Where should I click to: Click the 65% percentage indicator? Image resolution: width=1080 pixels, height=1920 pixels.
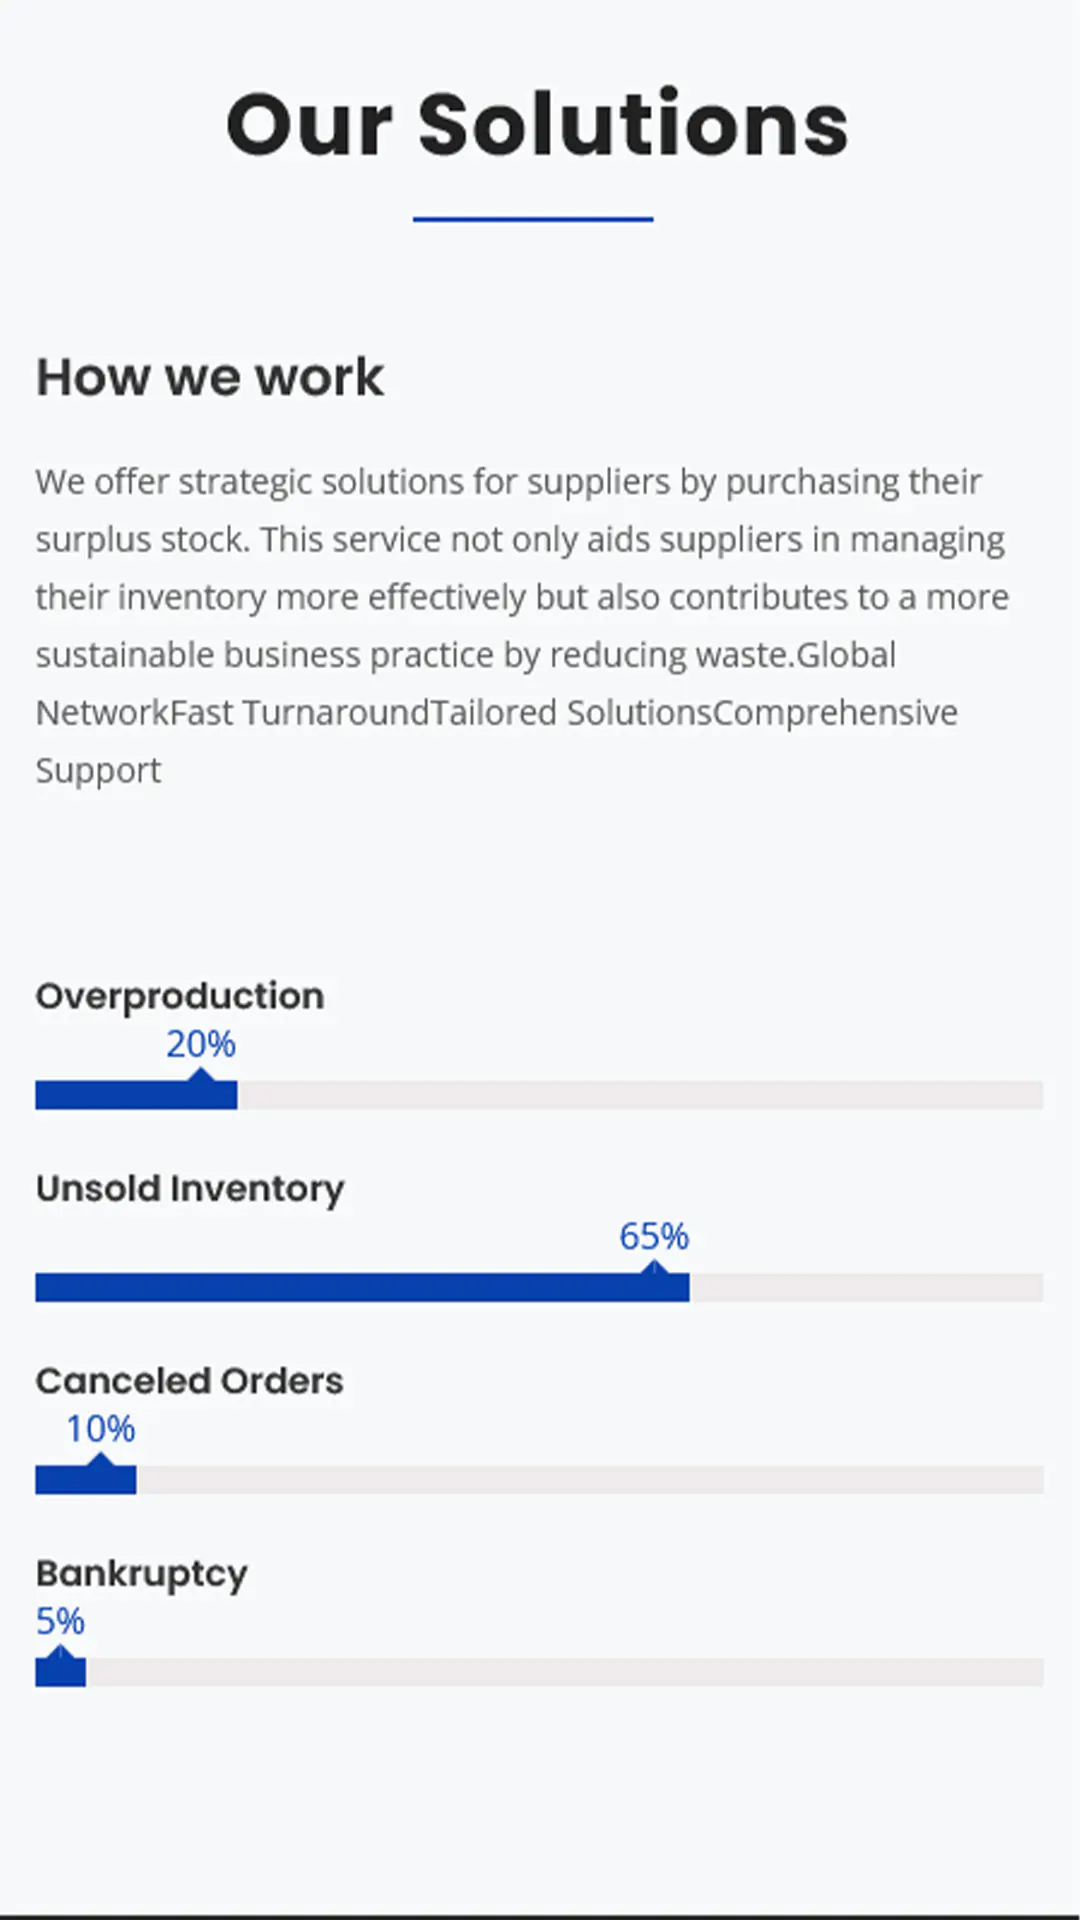(x=654, y=1237)
